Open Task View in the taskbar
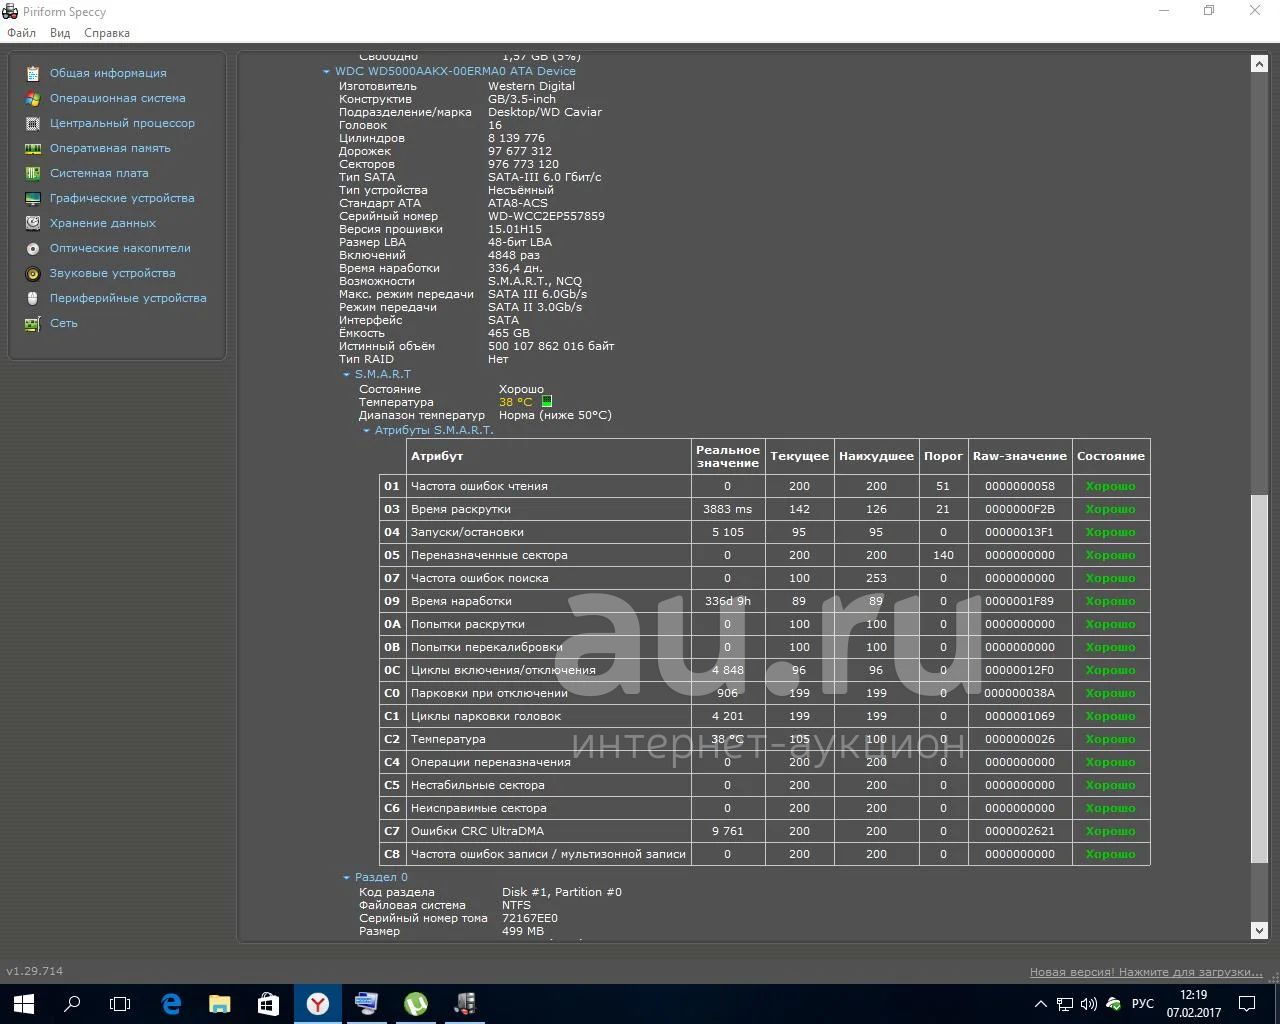The height and width of the screenshot is (1024, 1280). 120,1004
